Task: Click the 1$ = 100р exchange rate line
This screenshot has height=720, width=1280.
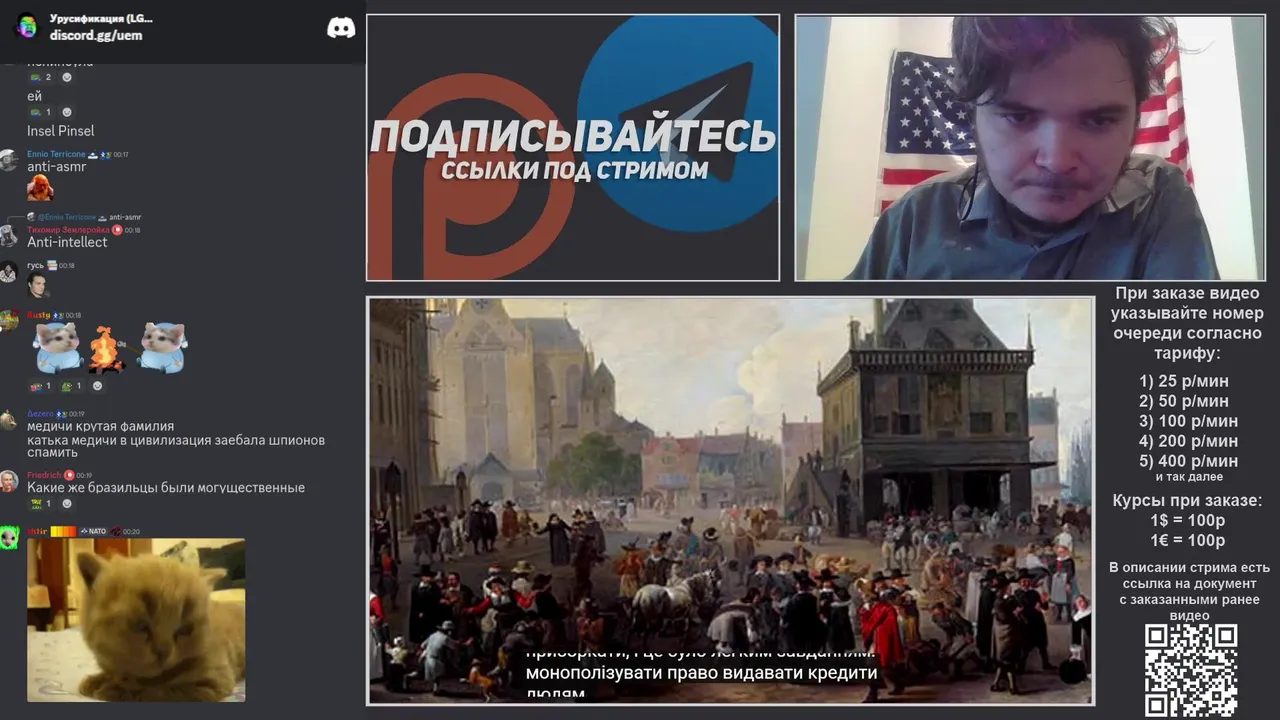Action: (x=1187, y=521)
